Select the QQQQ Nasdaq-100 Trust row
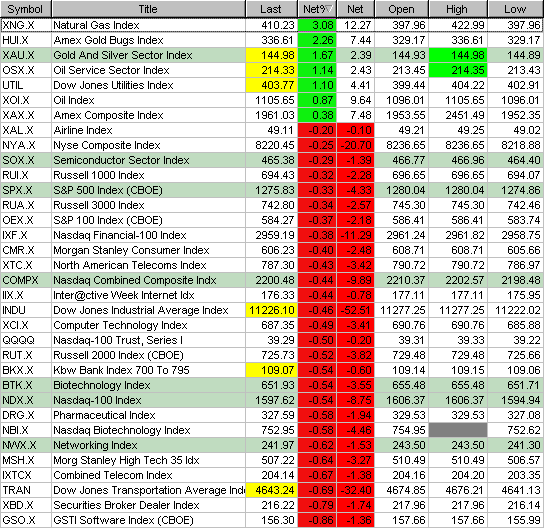Screen dimensions: 544x528 click(272, 340)
